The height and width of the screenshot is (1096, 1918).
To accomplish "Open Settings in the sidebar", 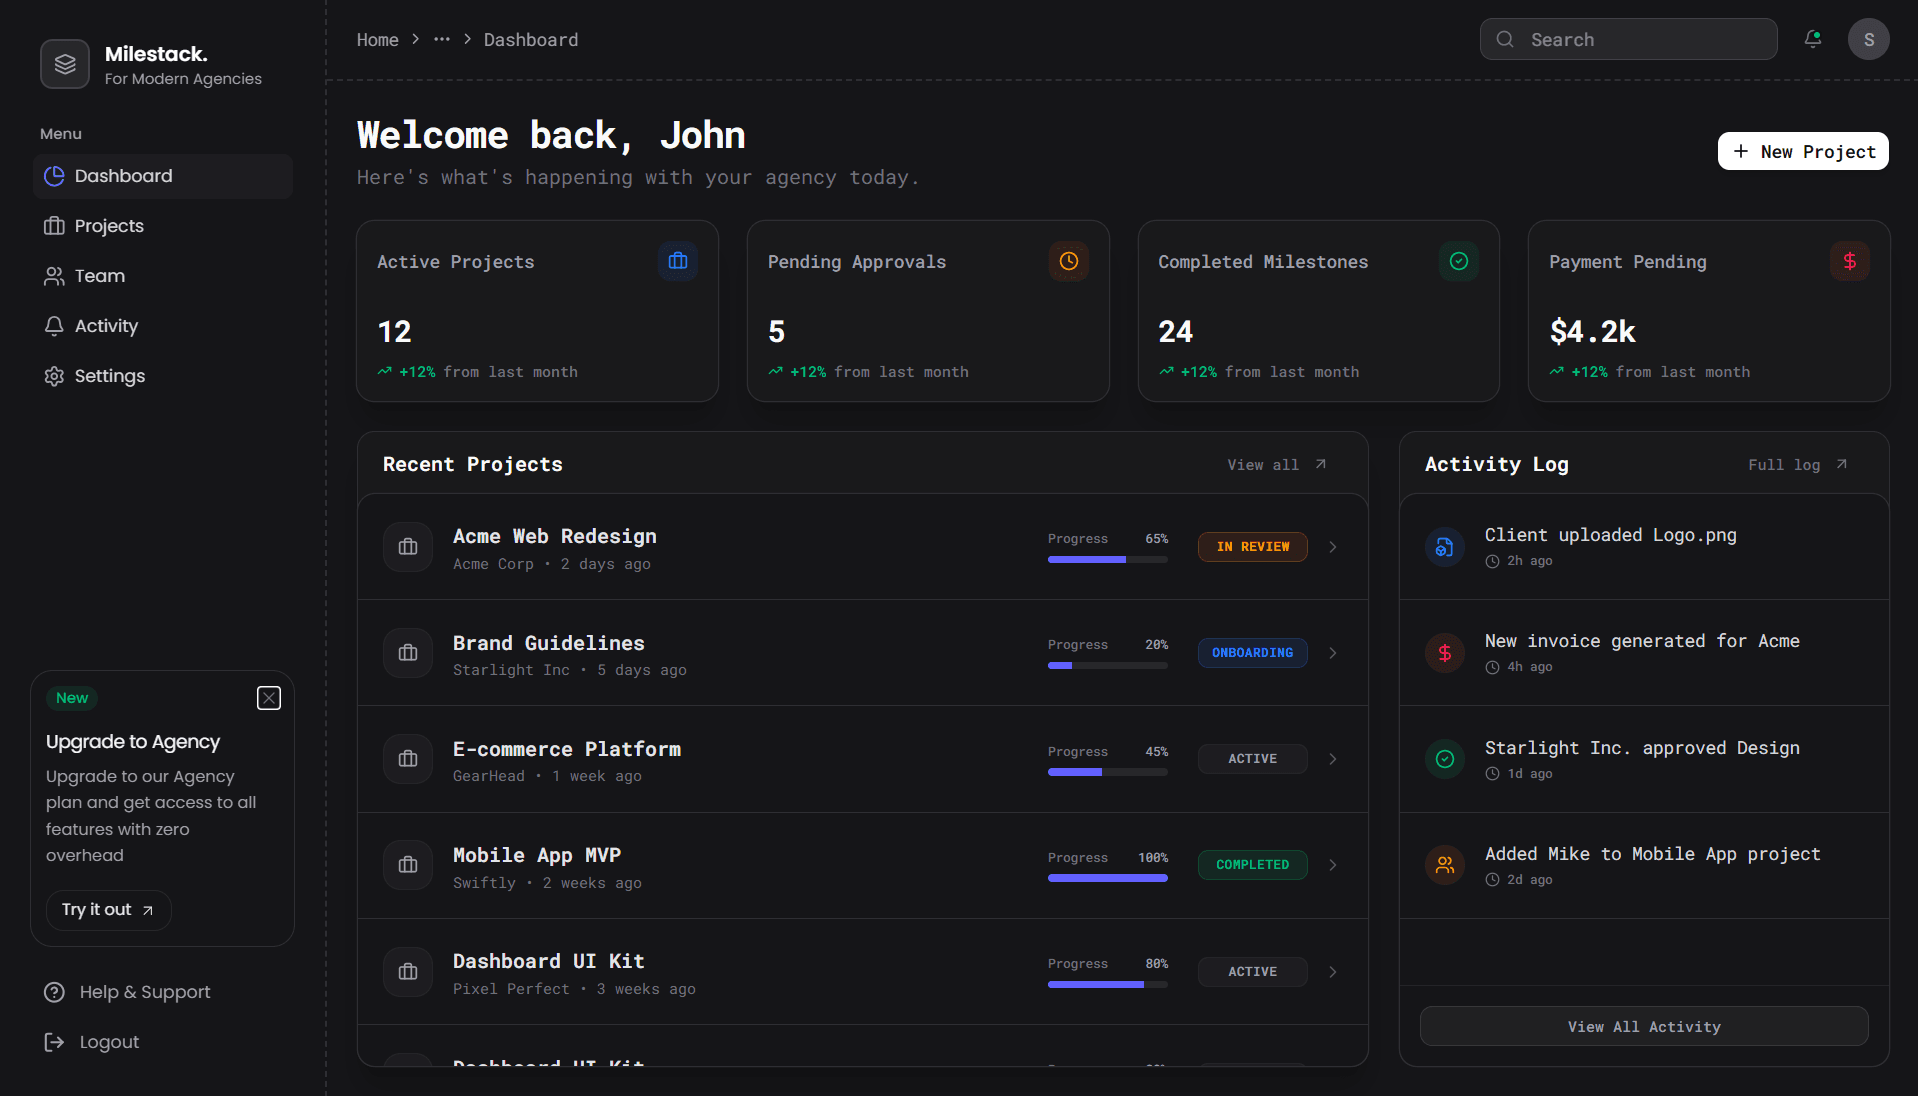I will click(x=163, y=376).
